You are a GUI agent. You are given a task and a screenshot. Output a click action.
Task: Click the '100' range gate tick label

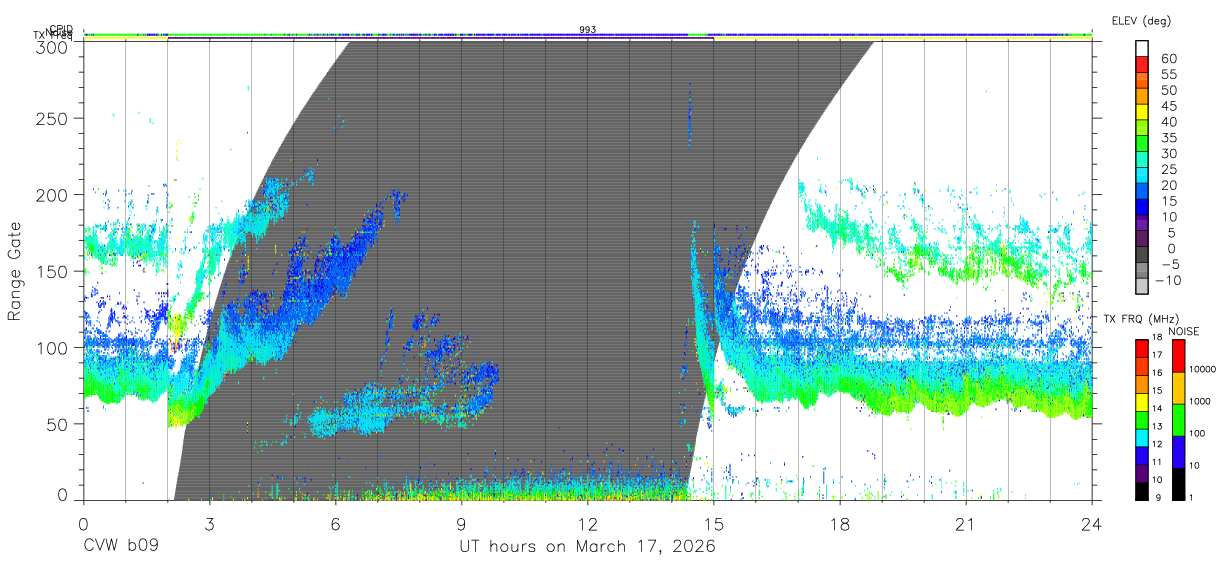coord(54,347)
